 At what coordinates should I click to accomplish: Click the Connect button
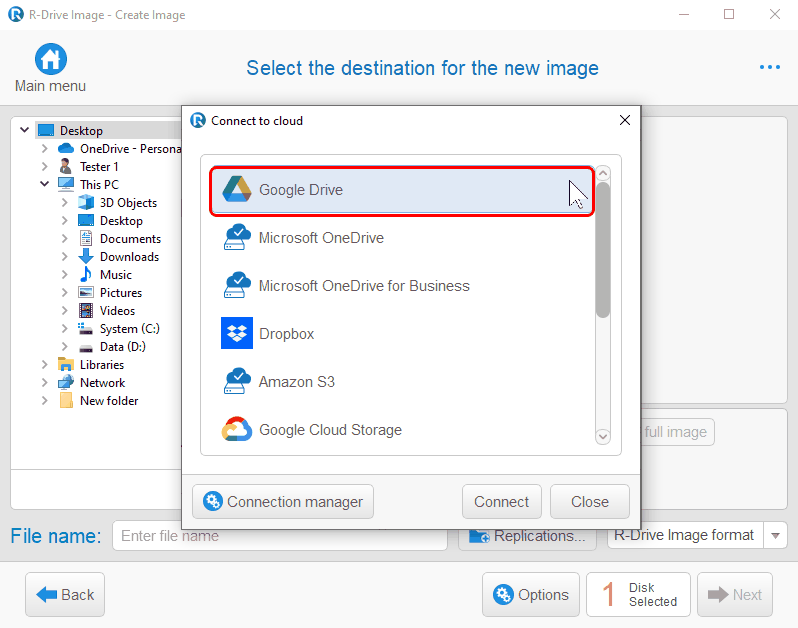tap(502, 502)
